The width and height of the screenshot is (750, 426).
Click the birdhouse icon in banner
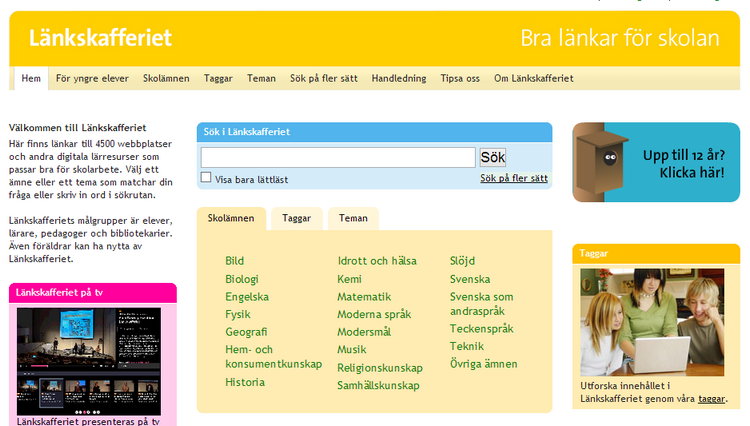click(x=602, y=164)
